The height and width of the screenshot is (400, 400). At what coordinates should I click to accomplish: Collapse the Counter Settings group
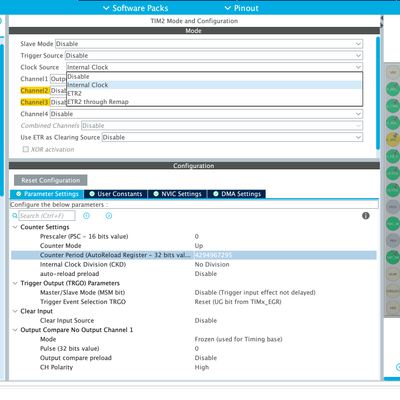(x=15, y=227)
